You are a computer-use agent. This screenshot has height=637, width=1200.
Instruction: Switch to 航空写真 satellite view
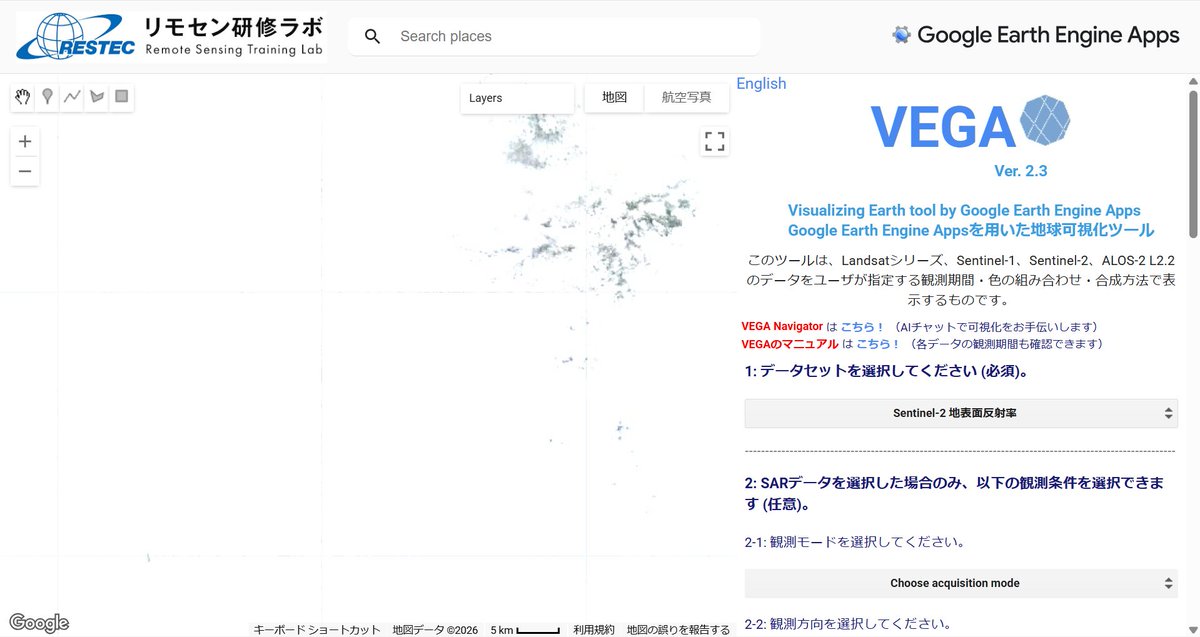click(686, 98)
